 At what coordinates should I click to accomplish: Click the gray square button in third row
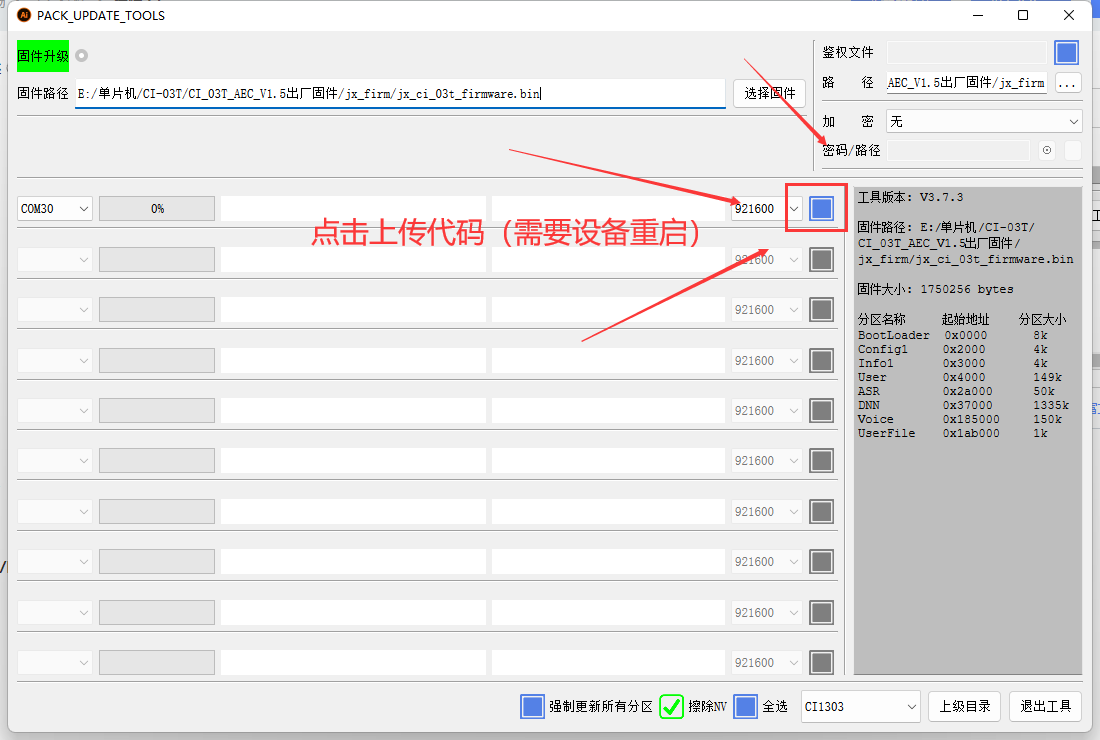[x=821, y=310]
